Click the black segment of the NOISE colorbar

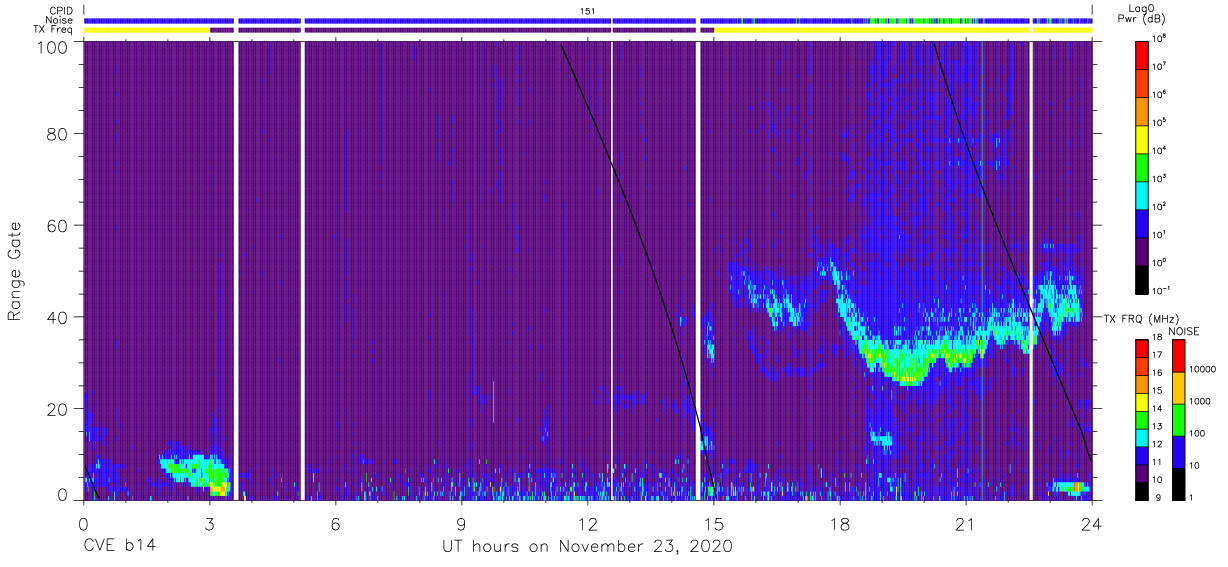click(x=1179, y=484)
